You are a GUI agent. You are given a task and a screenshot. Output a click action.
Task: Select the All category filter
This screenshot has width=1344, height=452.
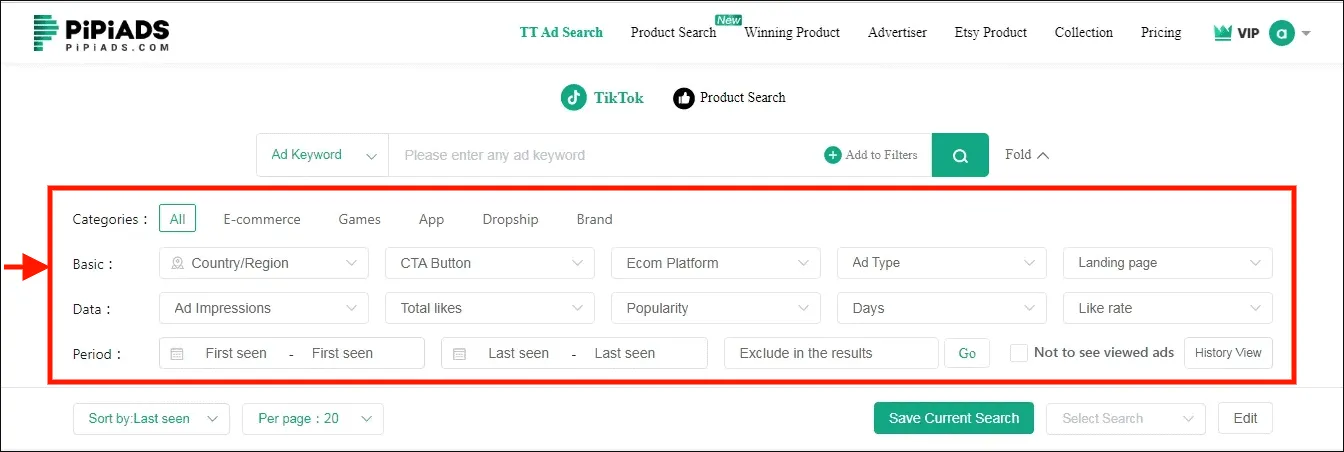(x=177, y=219)
